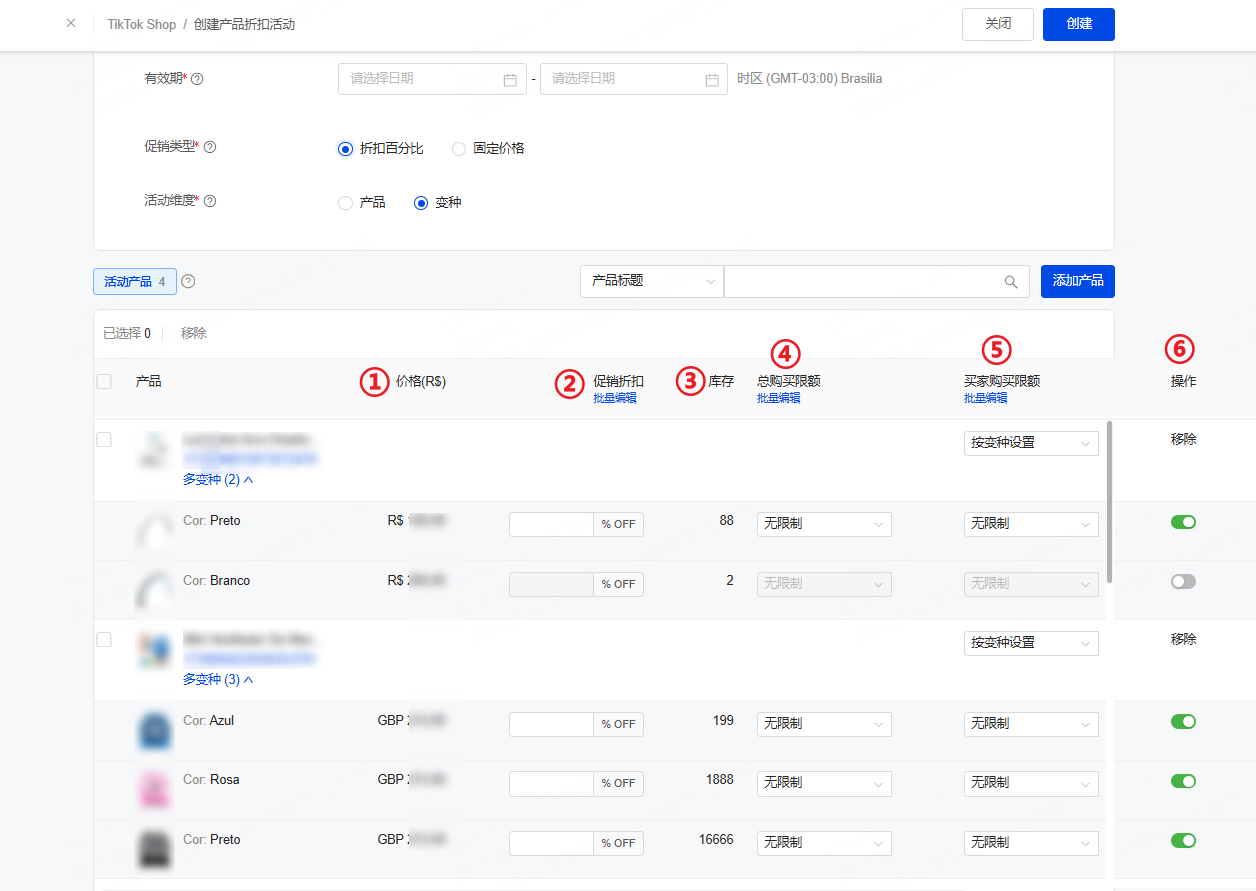Check the select-all products checkbox
This screenshot has height=891, width=1256.
point(104,381)
